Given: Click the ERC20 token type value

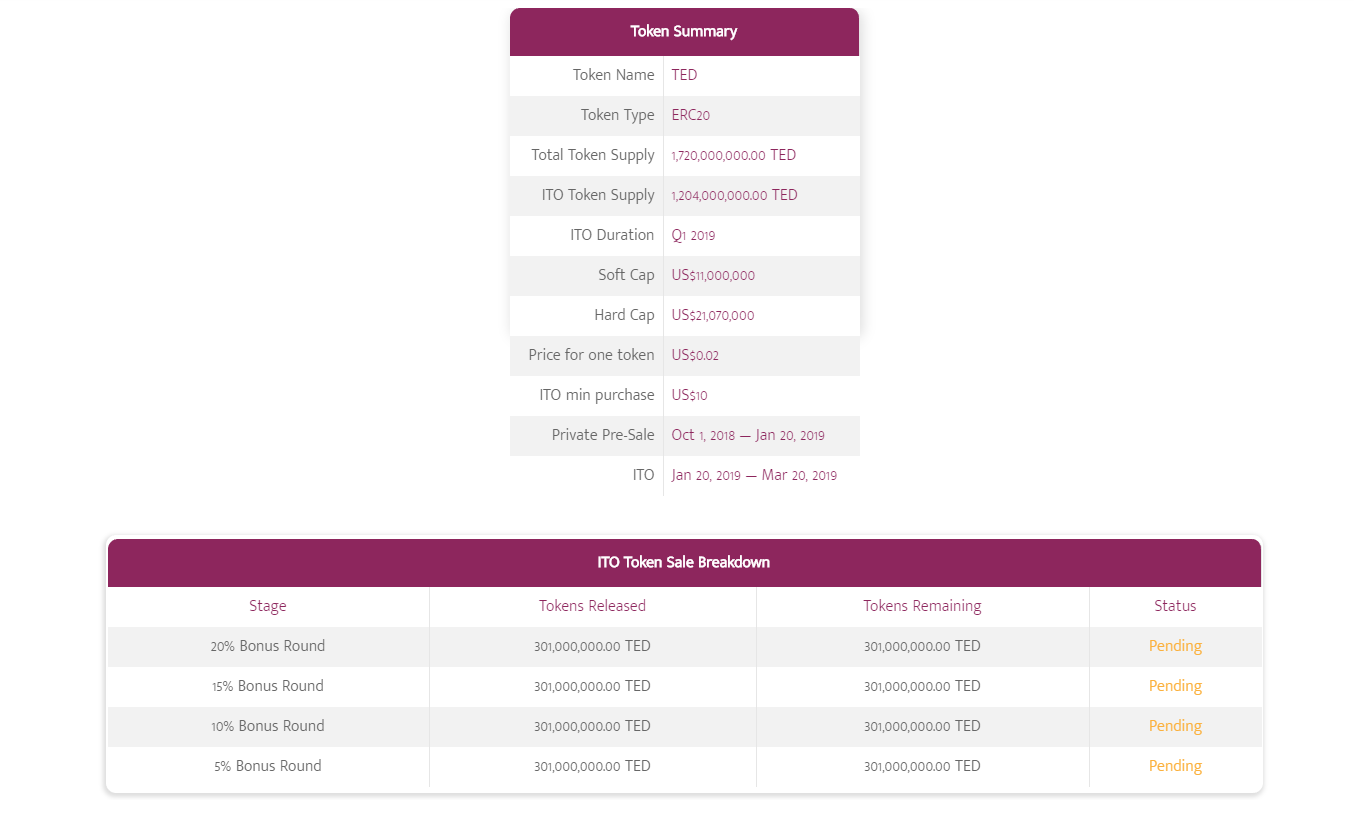Looking at the screenshot, I should coord(691,115).
